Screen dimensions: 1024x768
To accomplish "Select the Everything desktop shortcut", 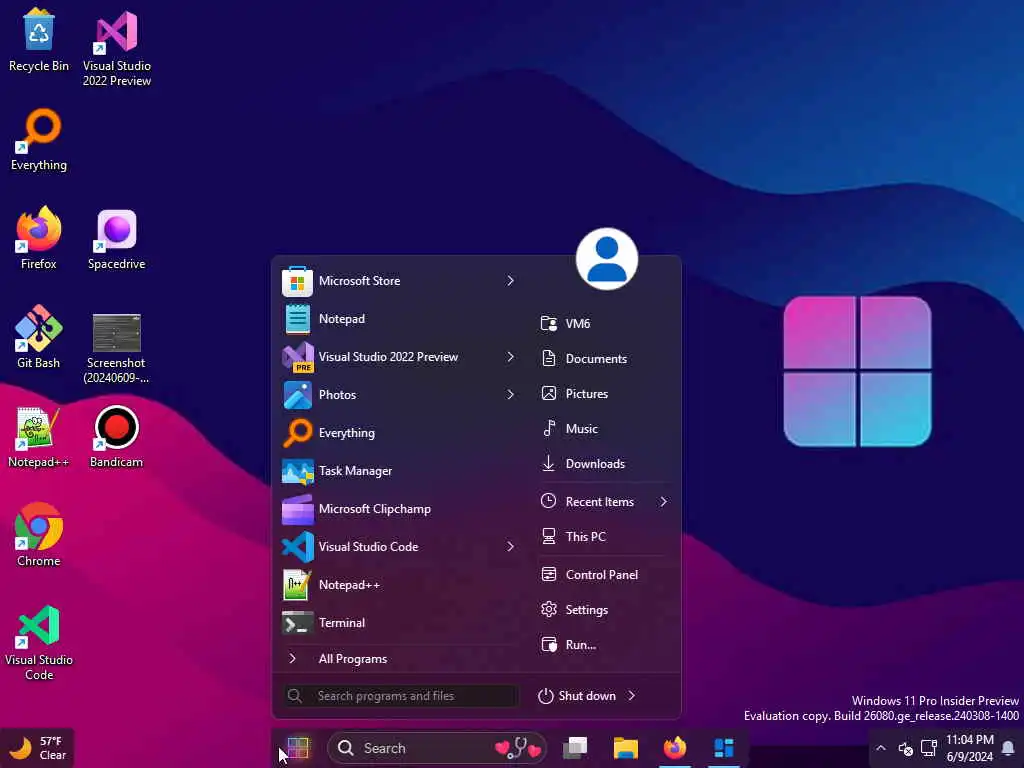I will pos(39,140).
